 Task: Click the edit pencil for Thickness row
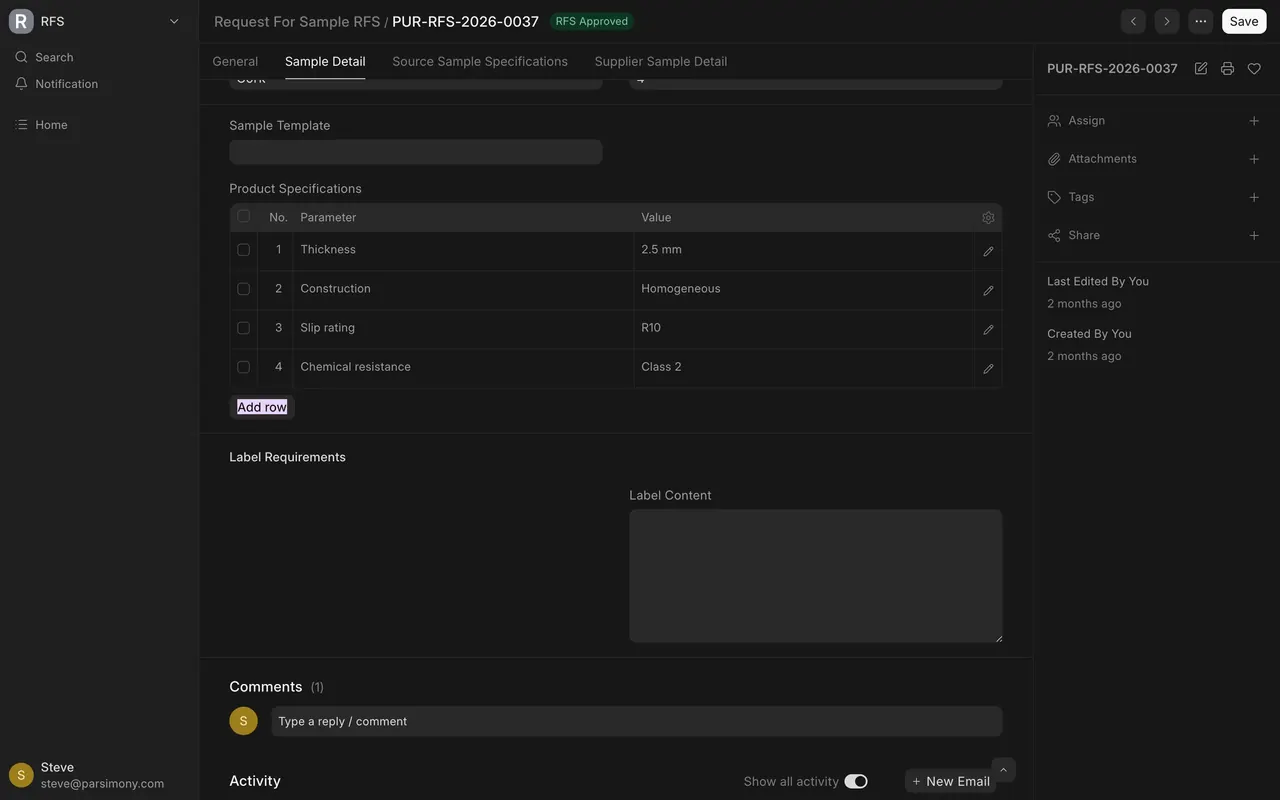[988, 251]
